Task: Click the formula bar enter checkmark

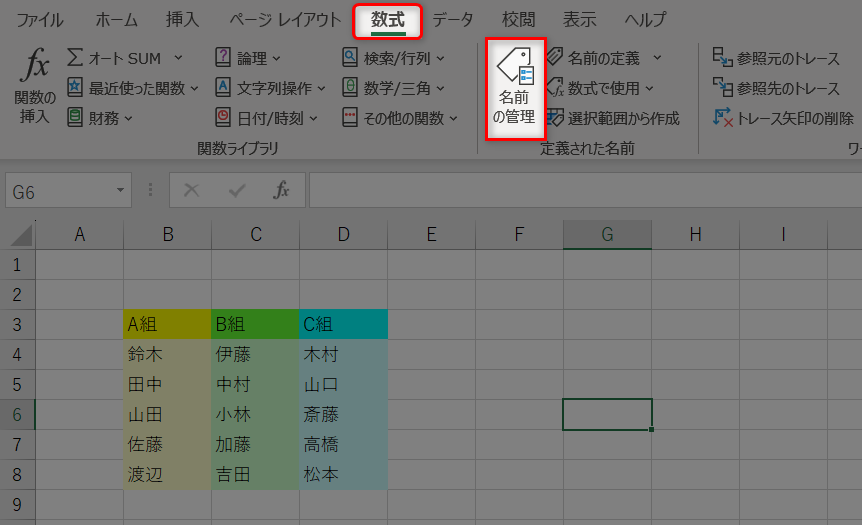Action: [237, 191]
